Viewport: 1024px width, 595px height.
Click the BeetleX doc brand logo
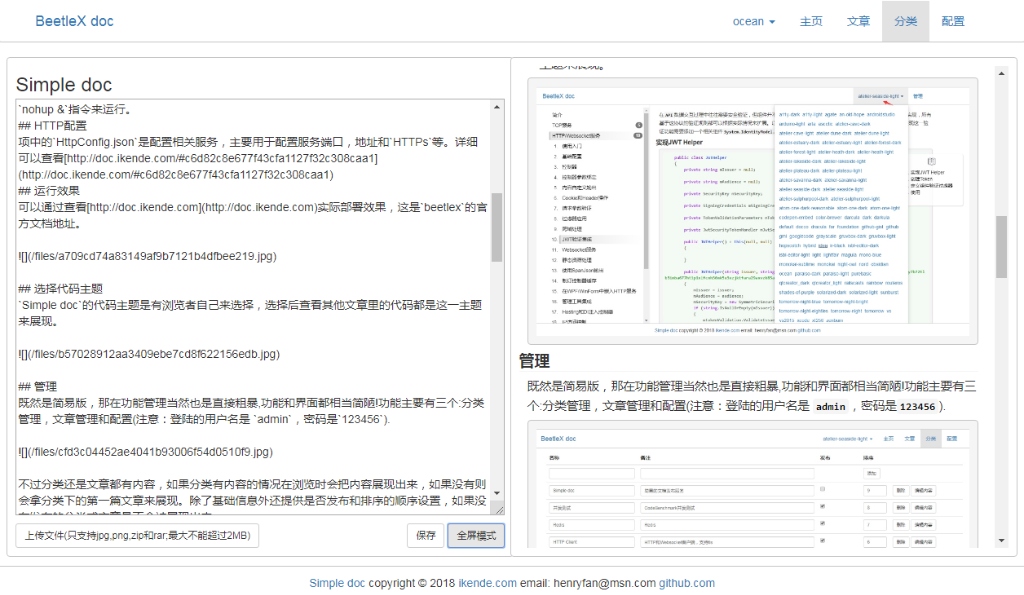(x=74, y=21)
